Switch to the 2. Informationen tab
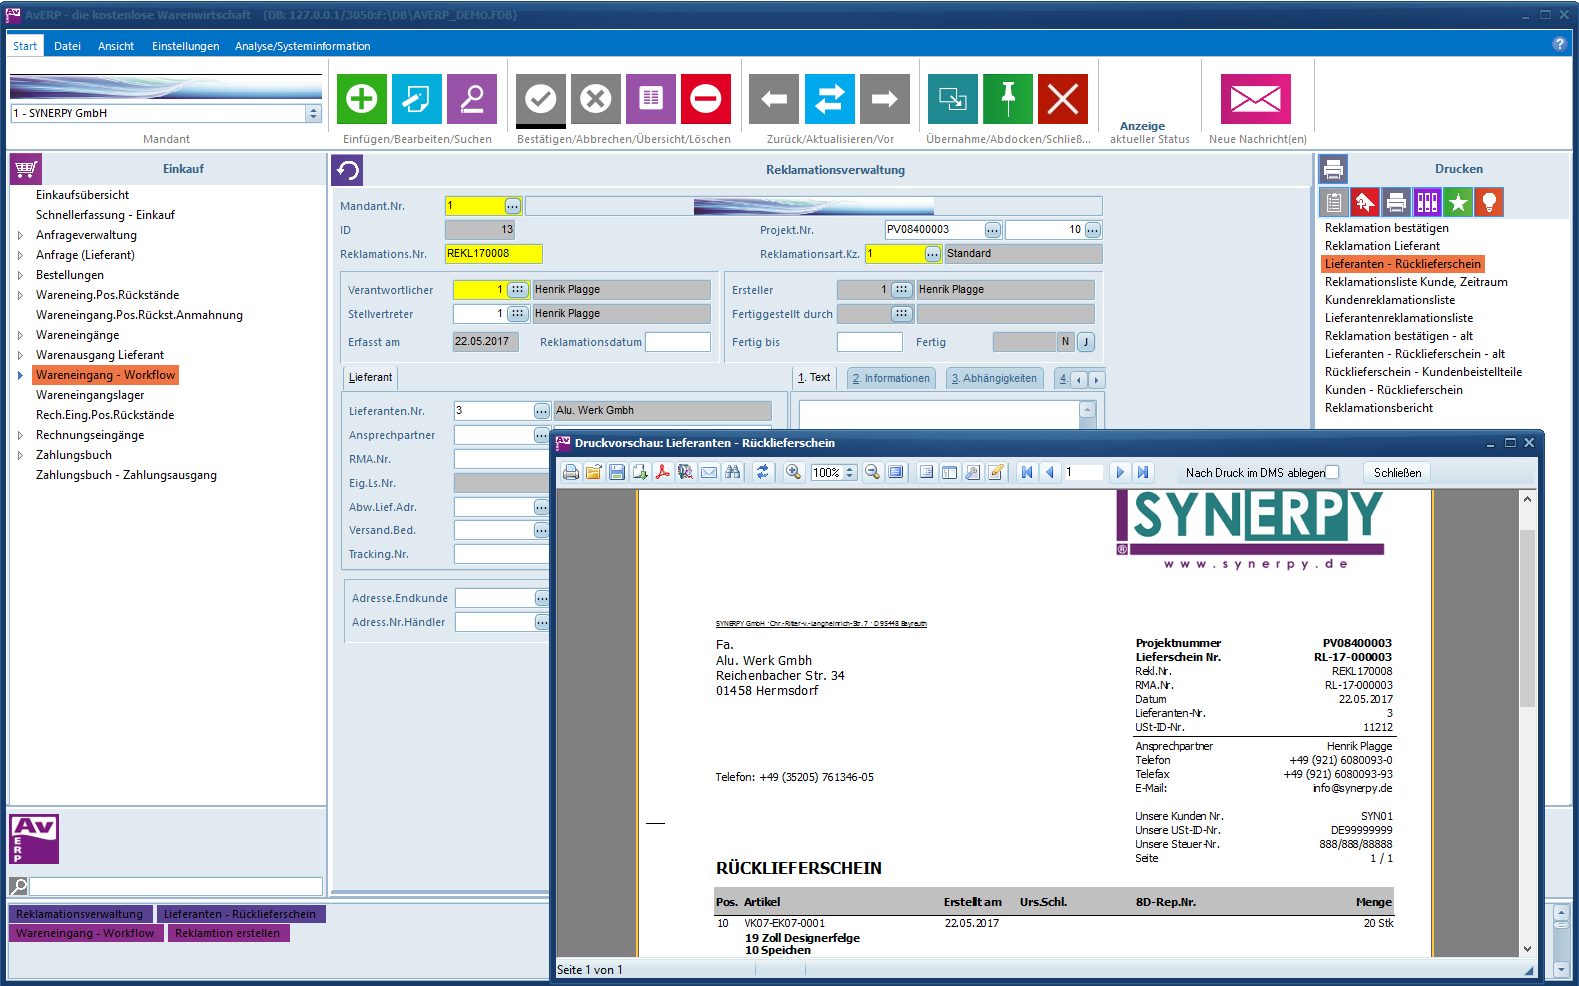1579x986 pixels. (x=890, y=378)
